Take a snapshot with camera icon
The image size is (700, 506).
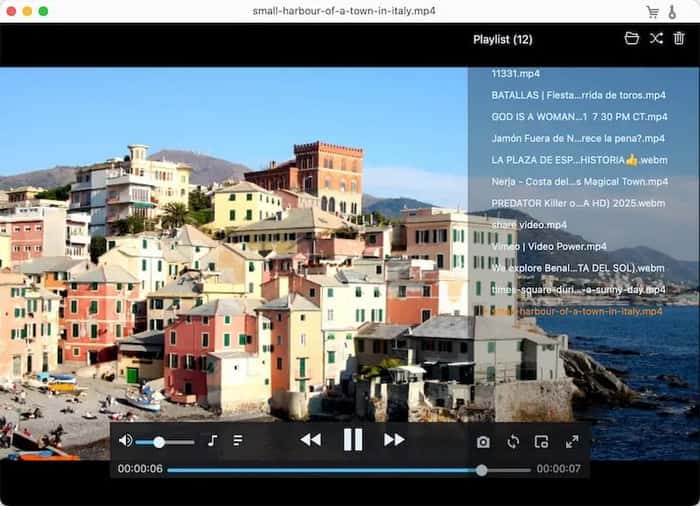(x=483, y=442)
